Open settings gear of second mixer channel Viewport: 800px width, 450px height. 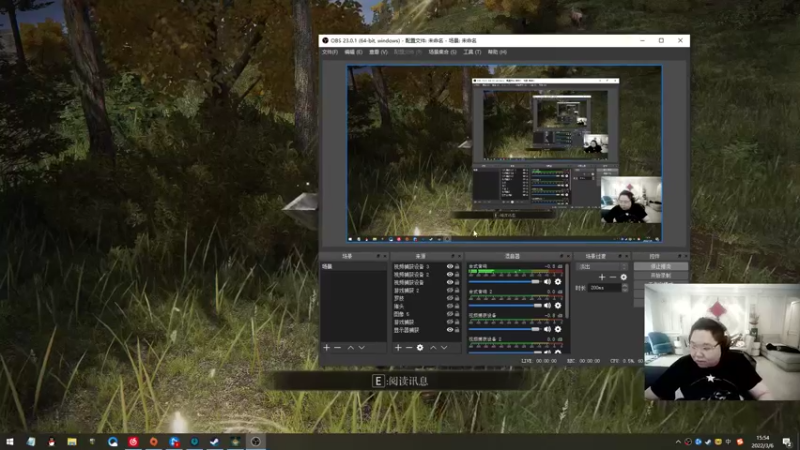[558, 306]
